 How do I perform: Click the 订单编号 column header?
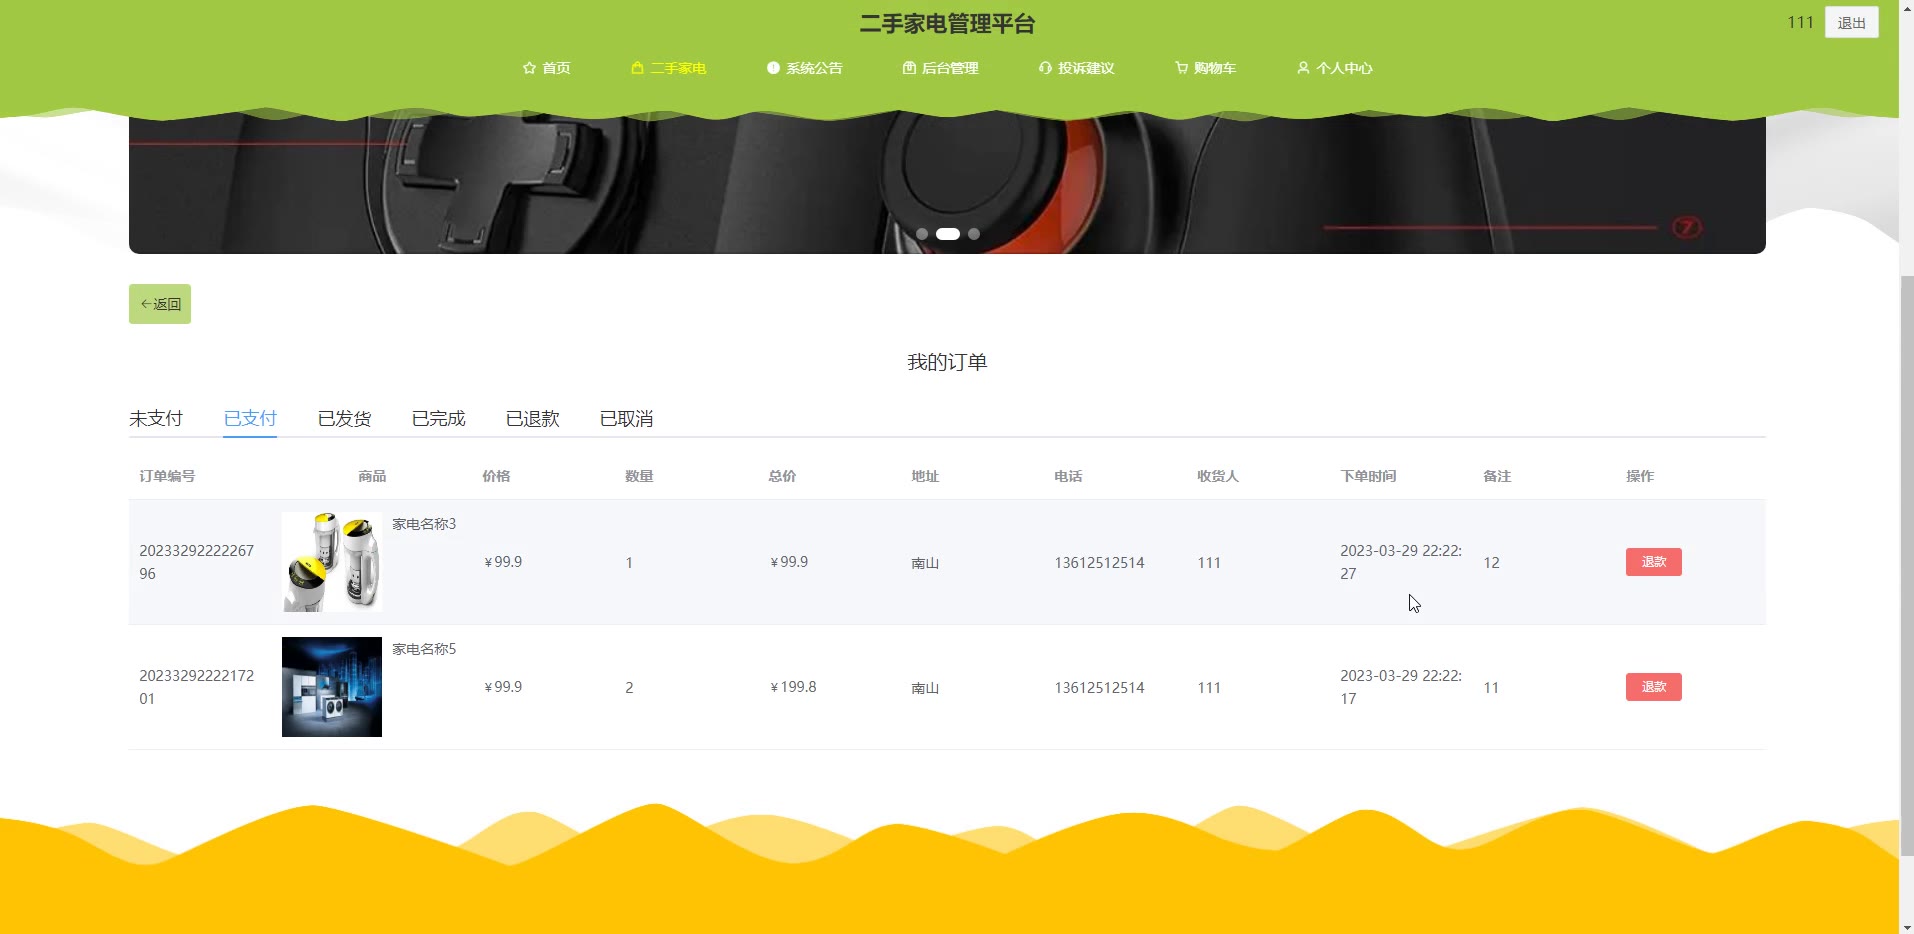point(167,476)
